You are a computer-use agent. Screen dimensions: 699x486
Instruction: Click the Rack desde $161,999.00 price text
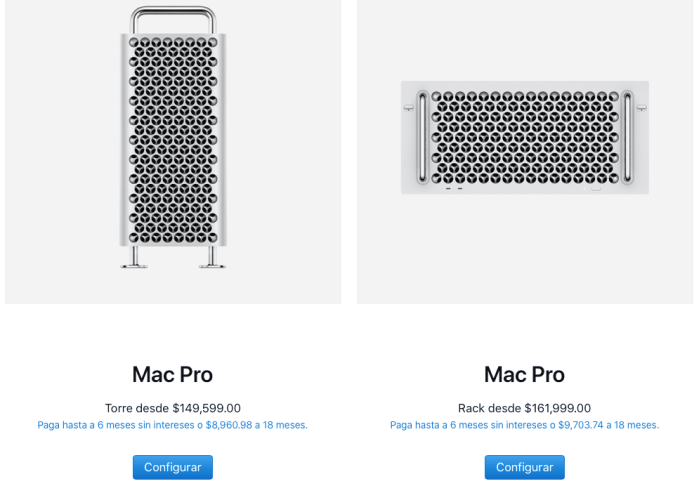pos(525,408)
